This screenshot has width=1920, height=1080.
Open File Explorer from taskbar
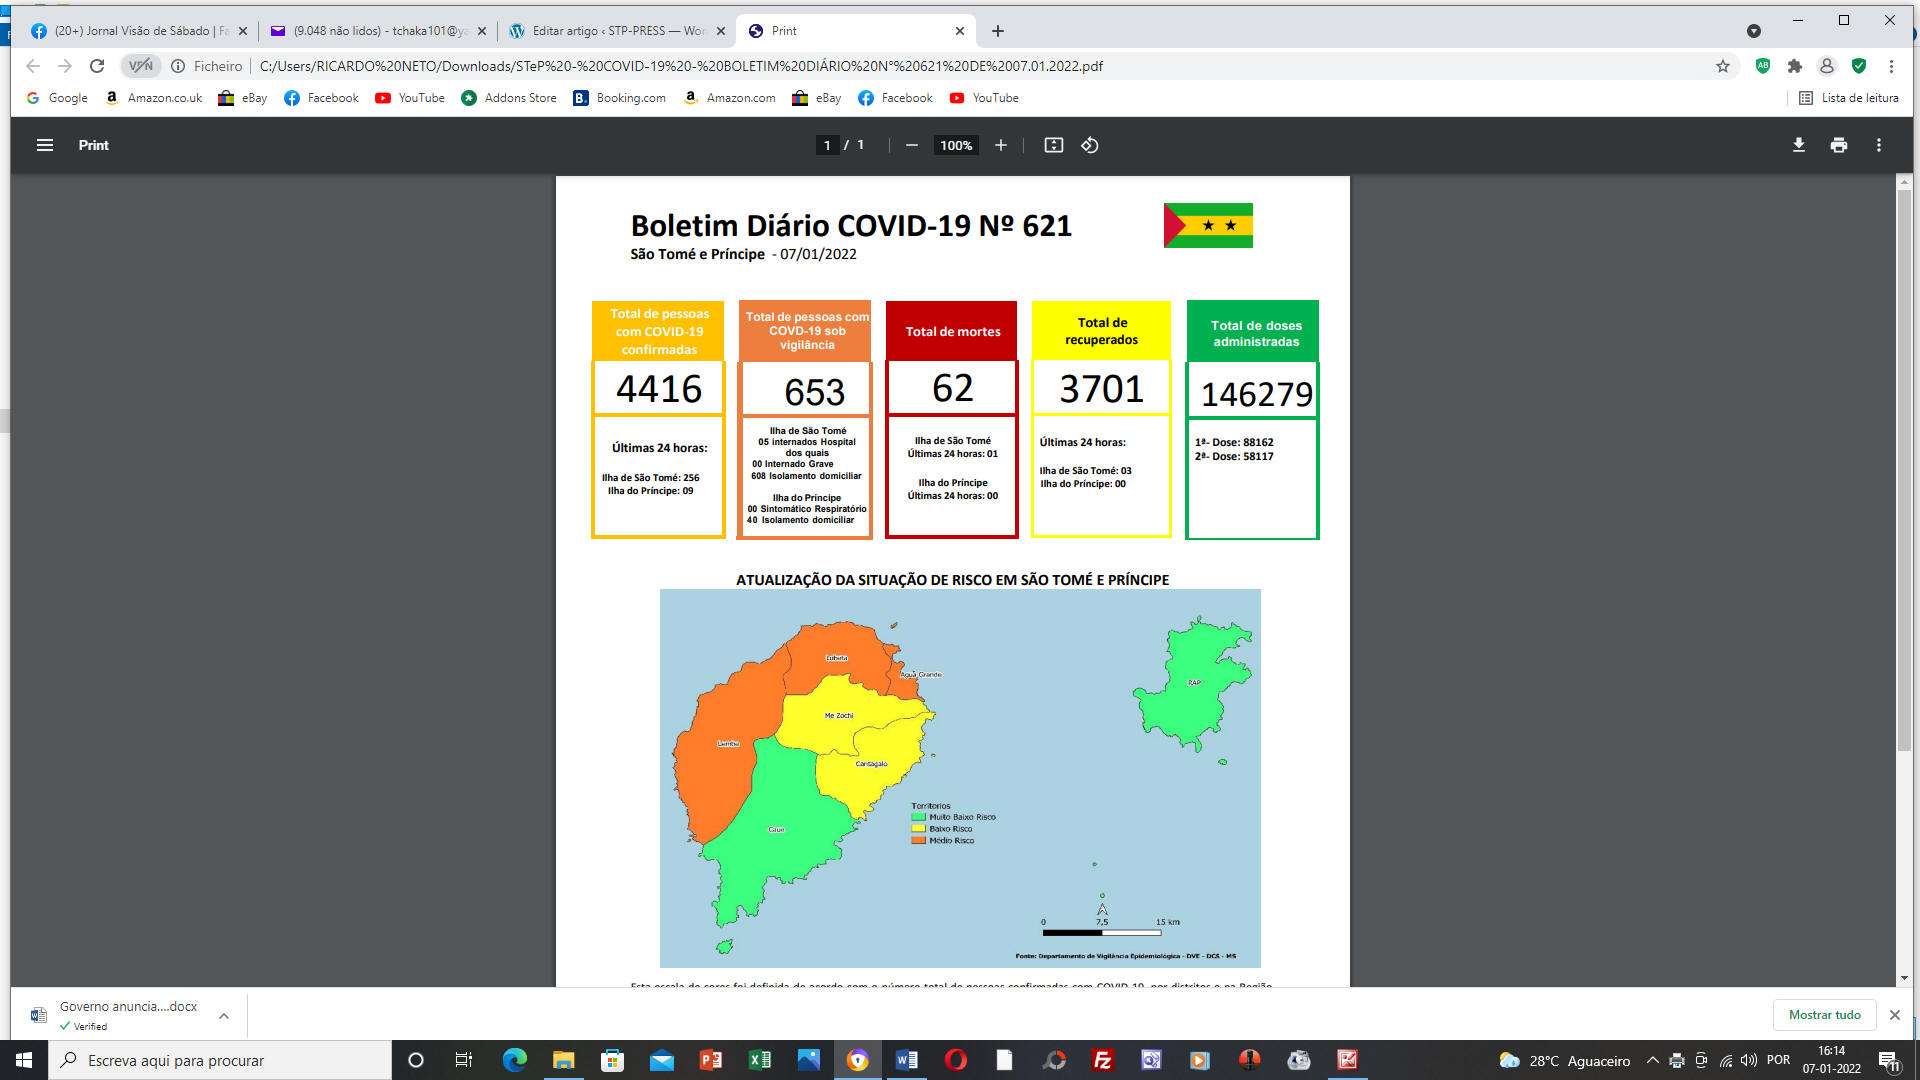click(x=563, y=1060)
